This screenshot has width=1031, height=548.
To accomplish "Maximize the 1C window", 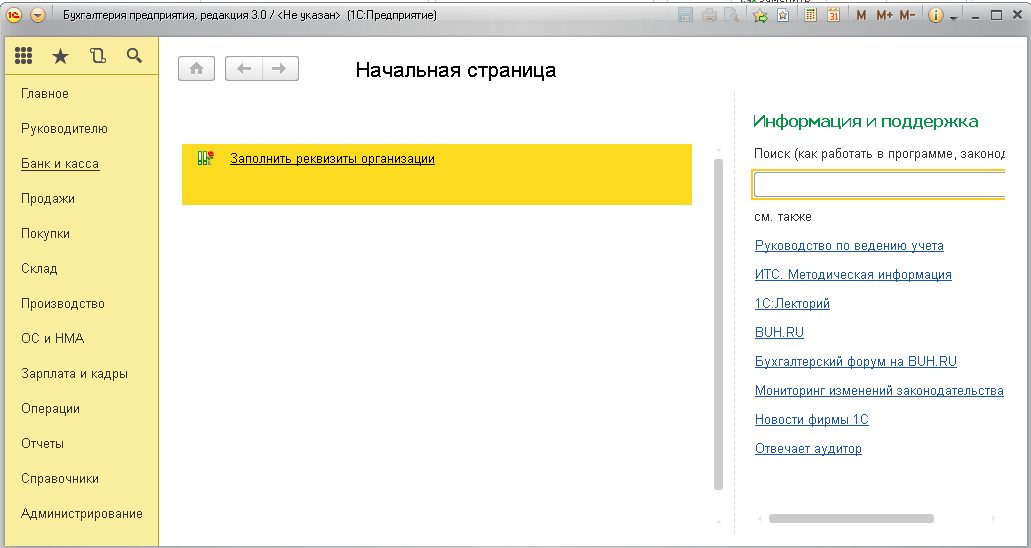I will (997, 15).
